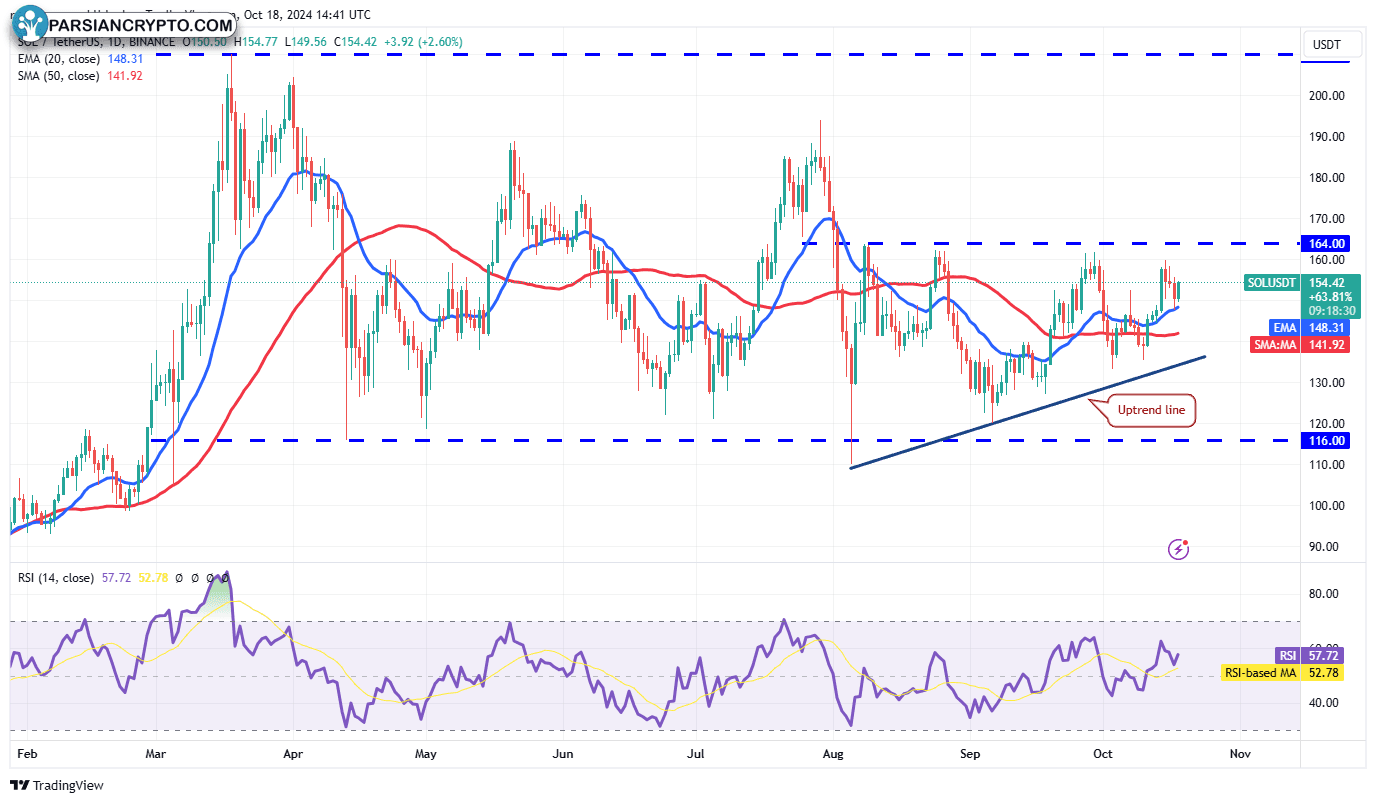Click the 200.00 price axis label
This screenshot has height=803, width=1376.
[x=1325, y=96]
